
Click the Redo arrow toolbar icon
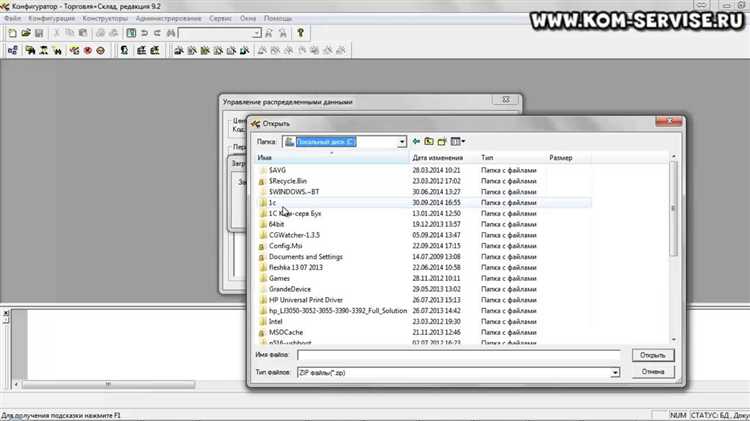tap(157, 33)
